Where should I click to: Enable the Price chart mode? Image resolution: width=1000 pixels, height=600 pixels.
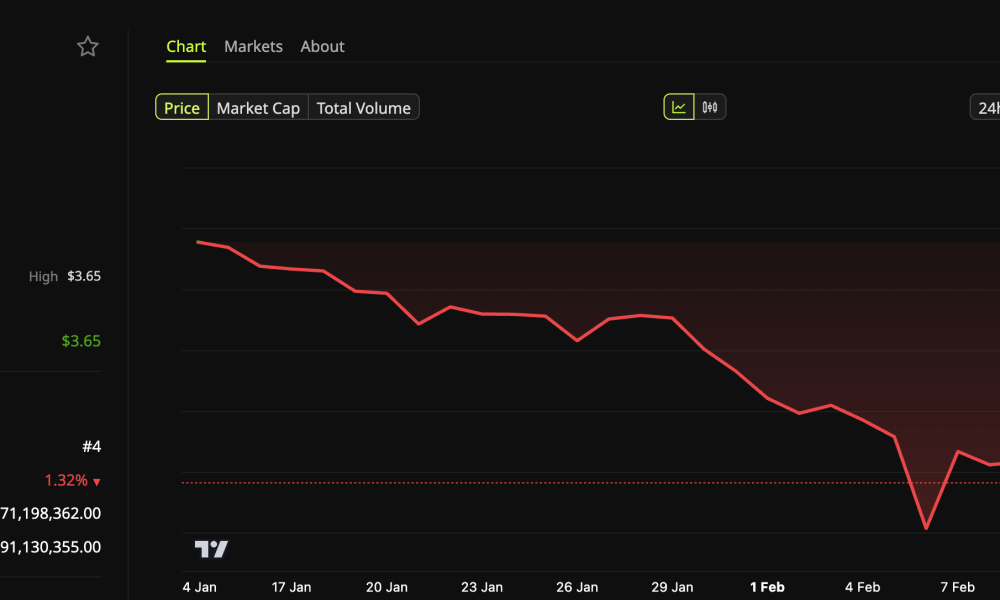181,107
